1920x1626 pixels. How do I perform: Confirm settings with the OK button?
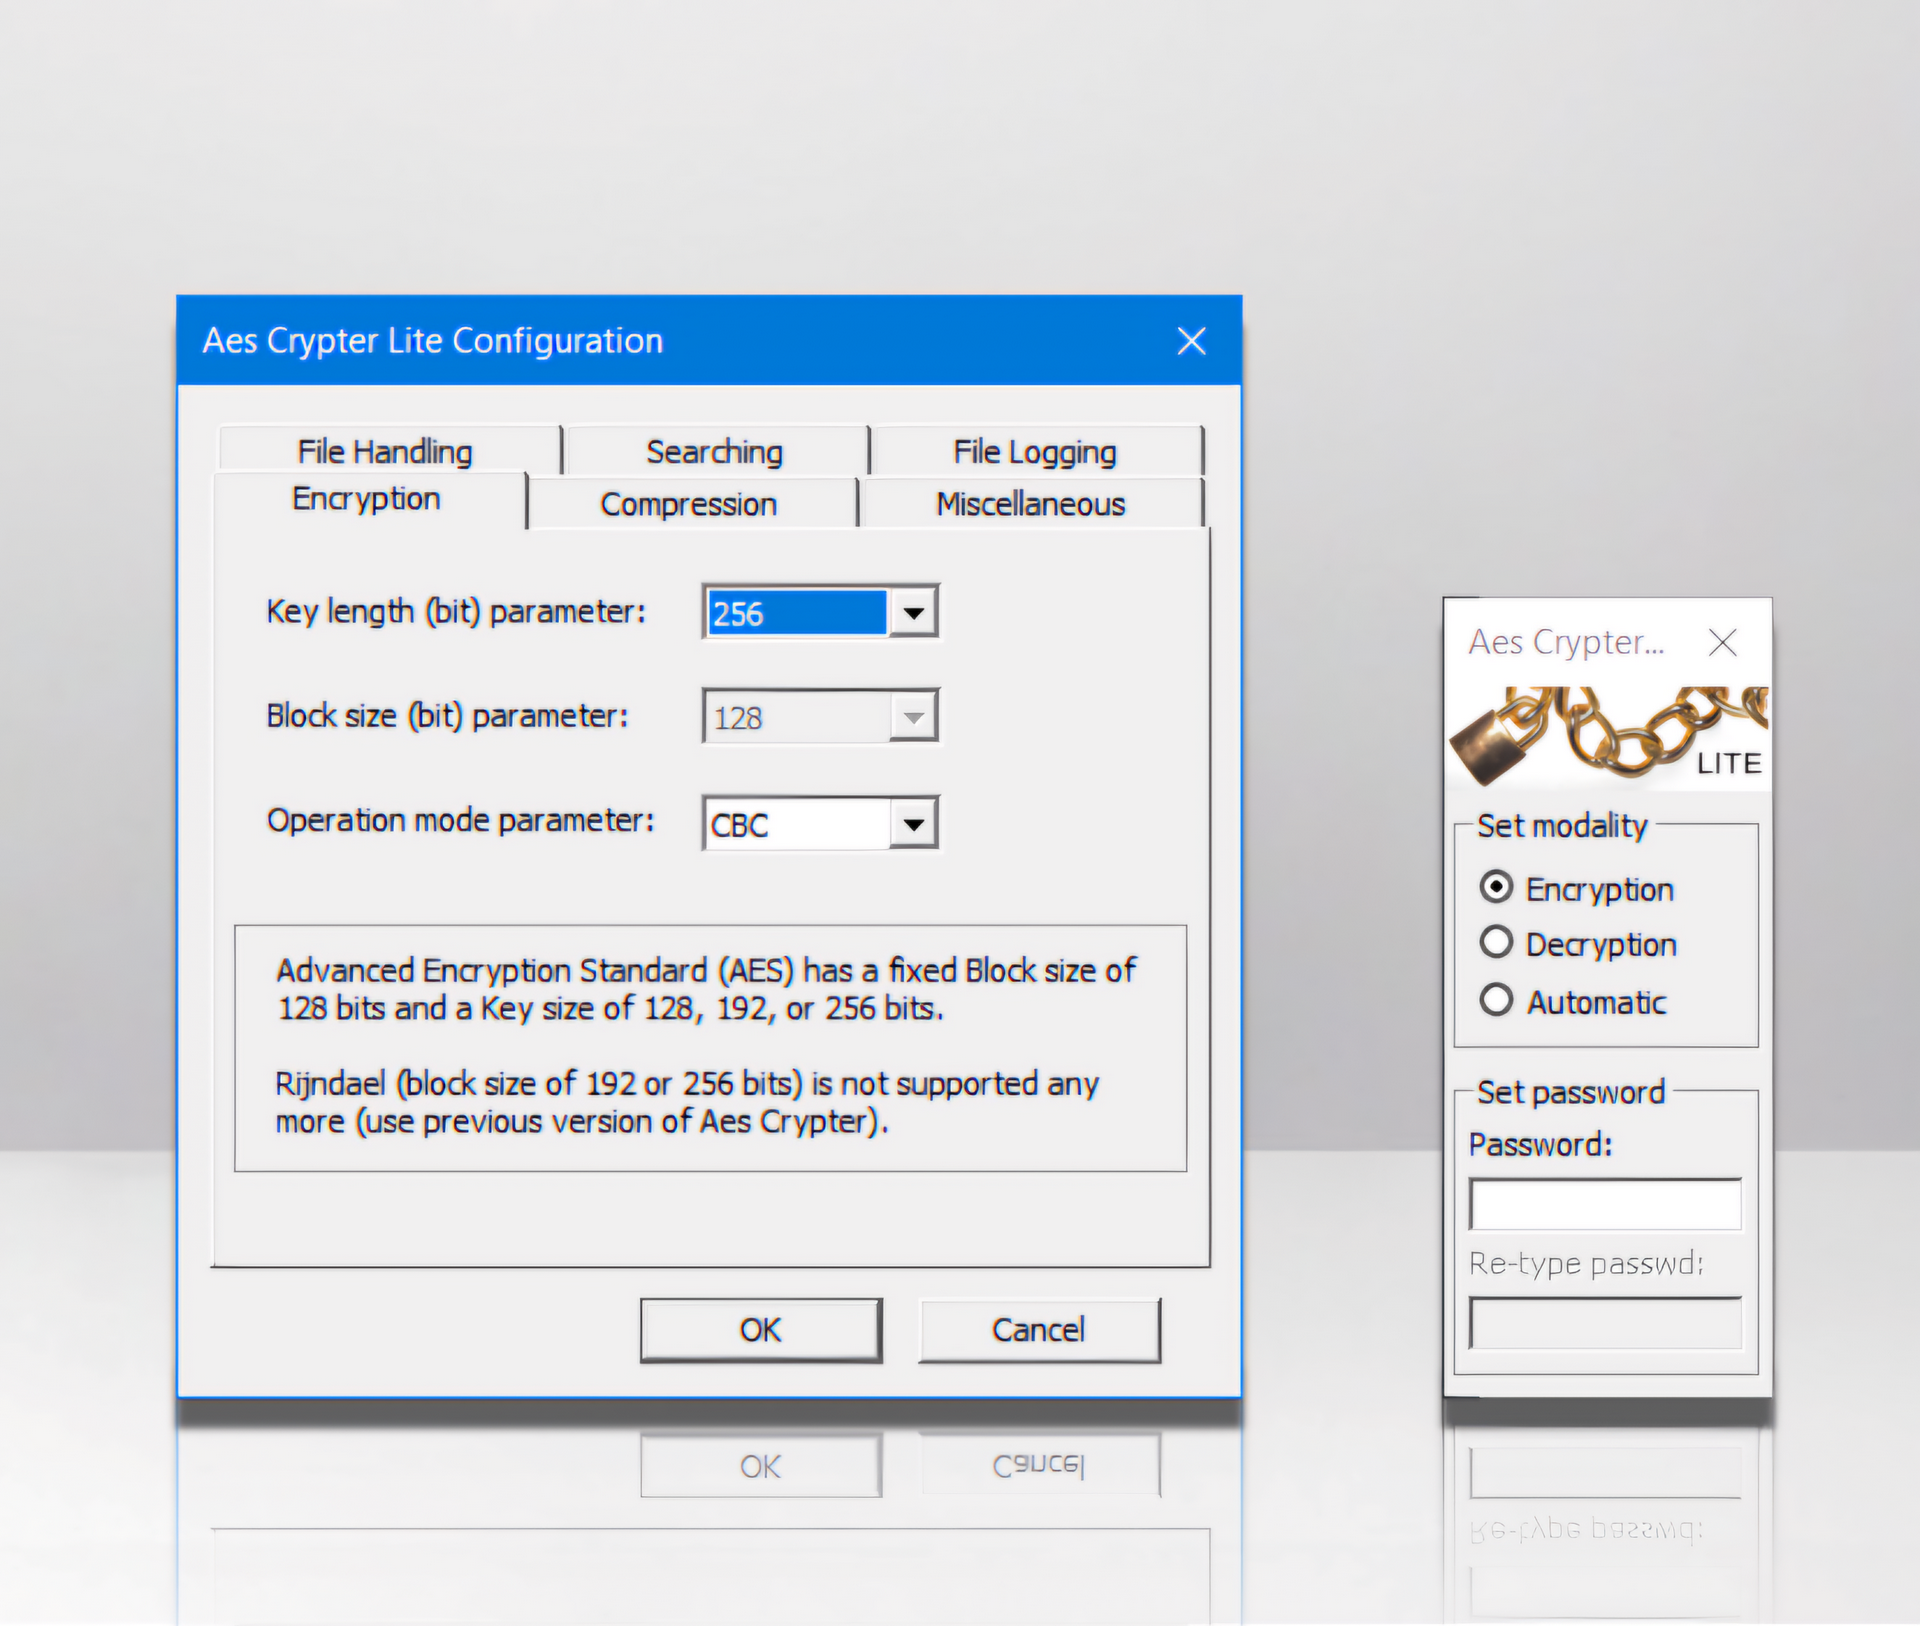pyautogui.click(x=761, y=1330)
